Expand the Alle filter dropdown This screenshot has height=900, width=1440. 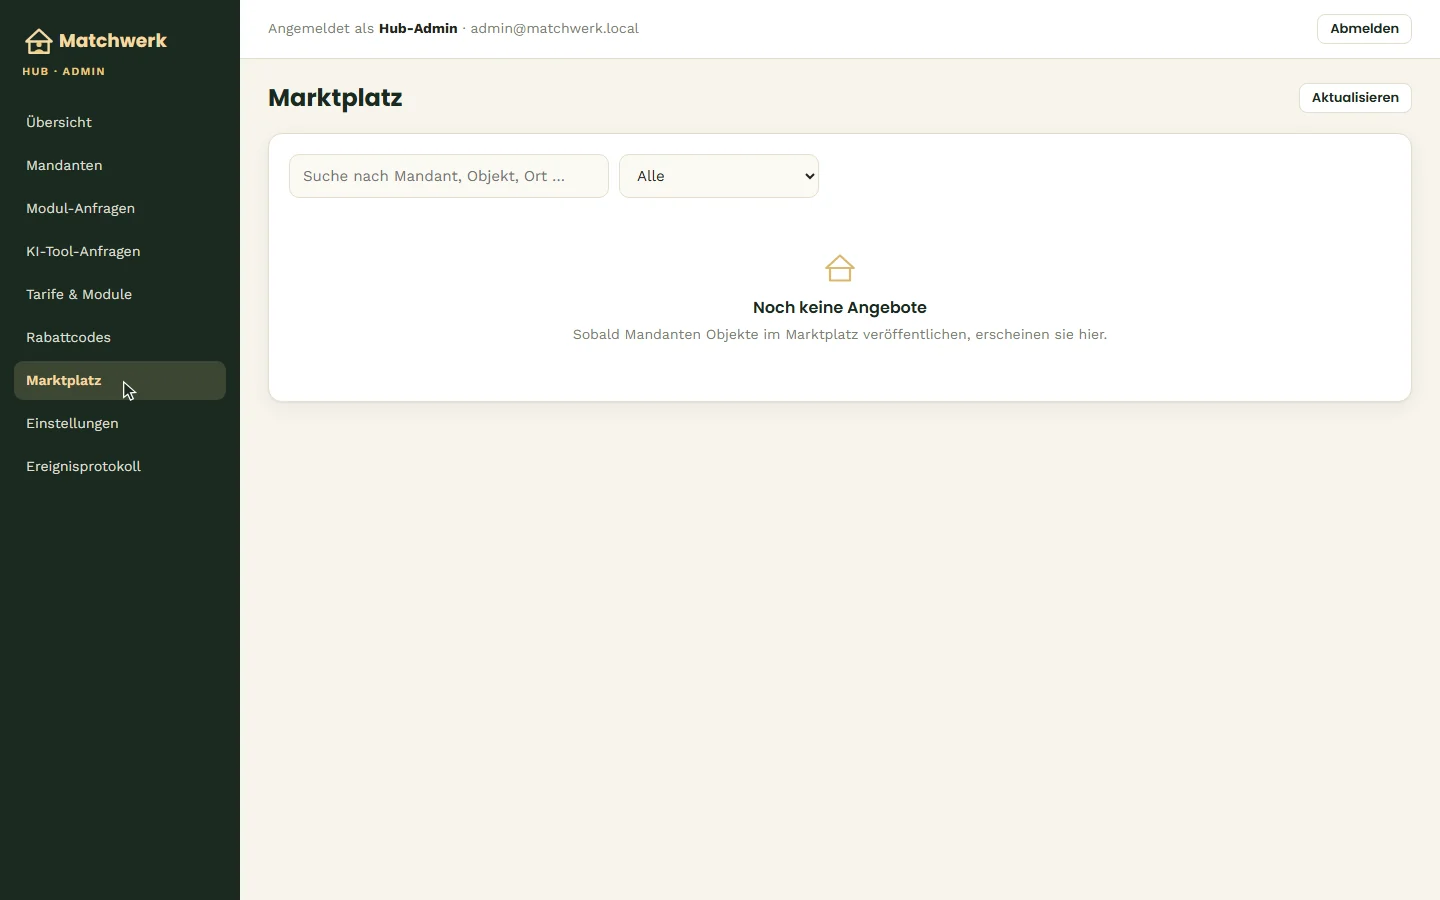719,176
